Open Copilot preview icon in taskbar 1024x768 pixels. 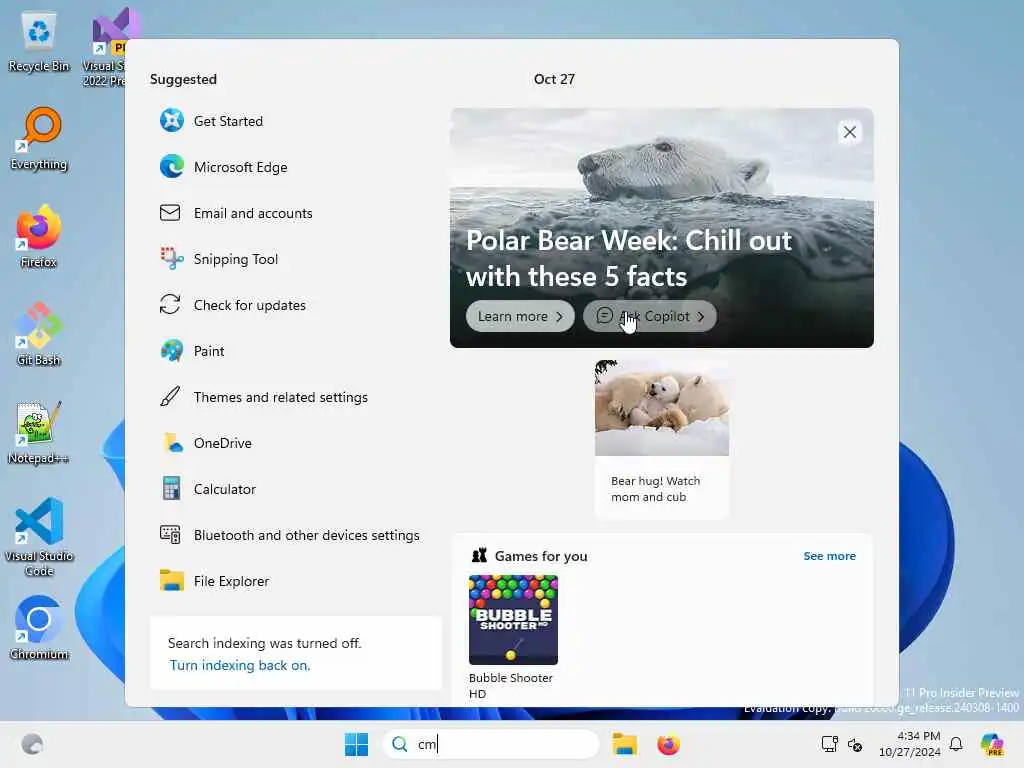[992, 744]
